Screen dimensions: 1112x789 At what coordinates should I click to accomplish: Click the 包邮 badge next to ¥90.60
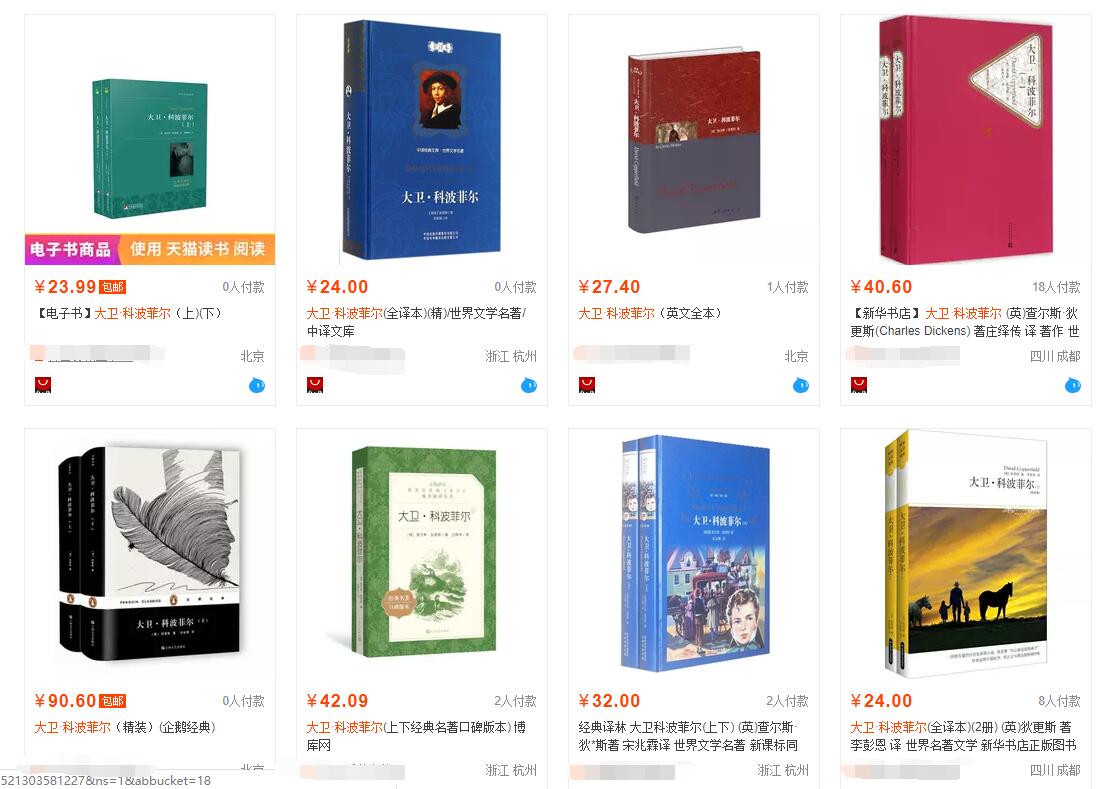pyautogui.click(x=113, y=701)
